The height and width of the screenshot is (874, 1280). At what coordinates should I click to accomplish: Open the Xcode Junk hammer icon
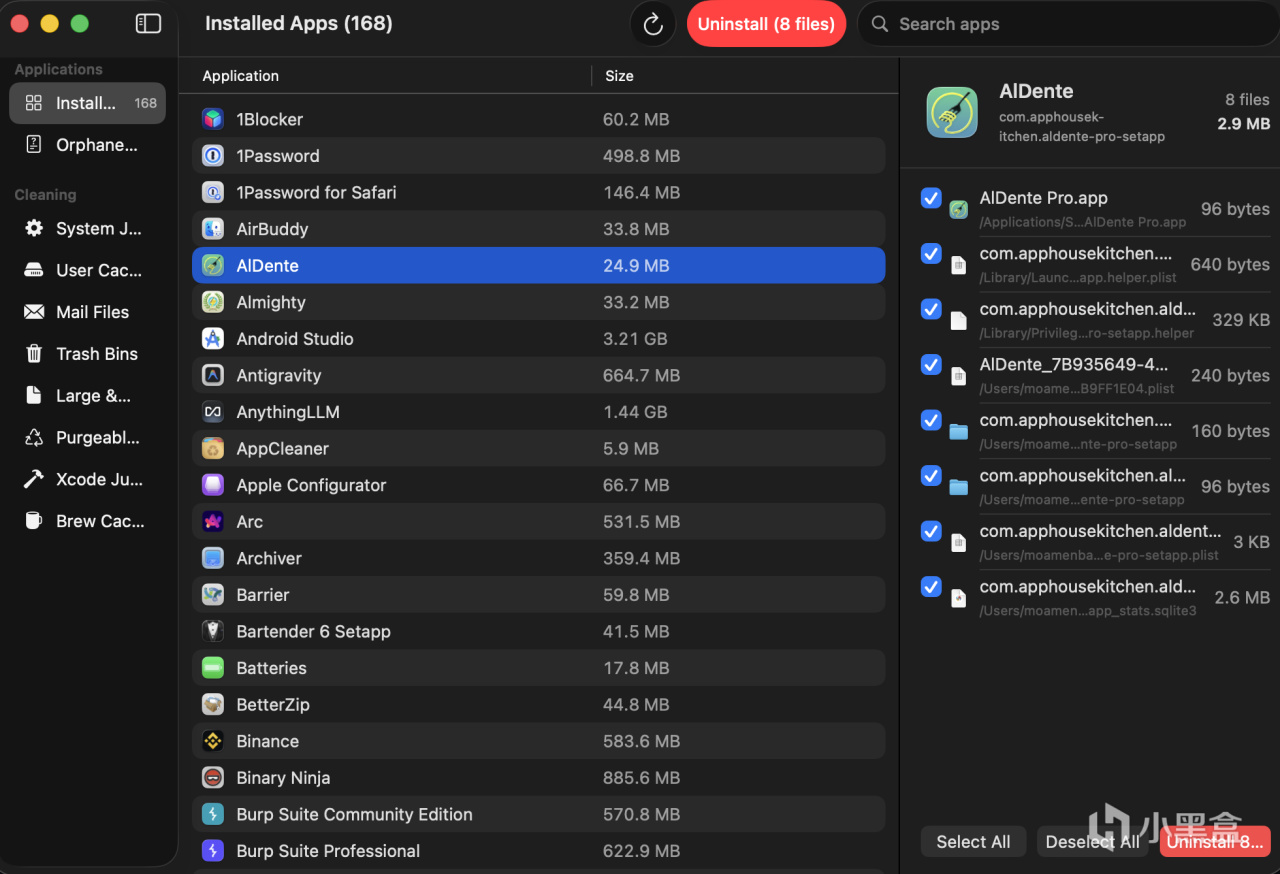34,480
